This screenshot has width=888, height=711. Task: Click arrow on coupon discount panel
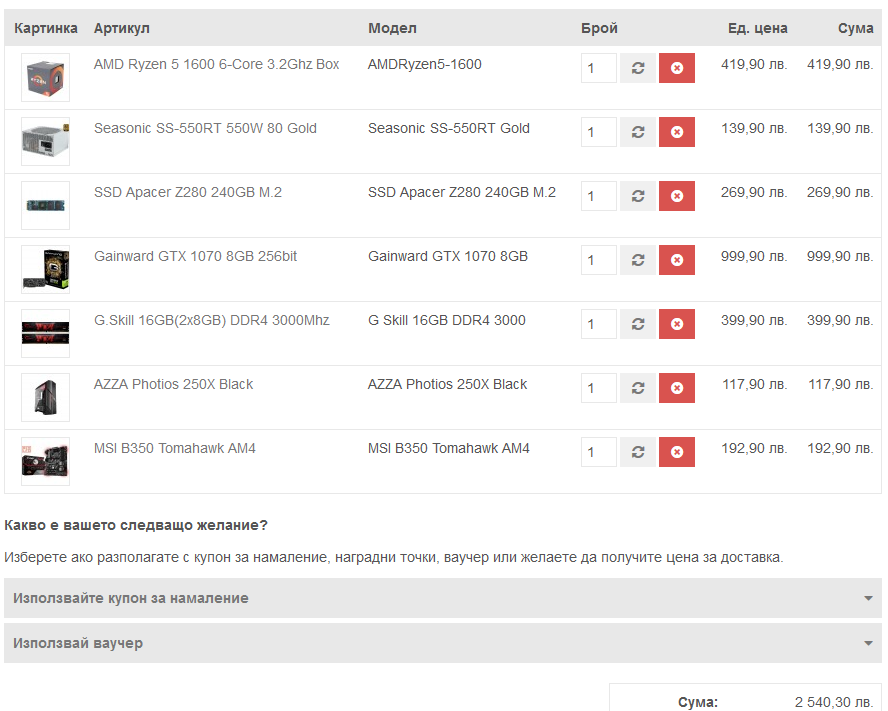tap(868, 598)
